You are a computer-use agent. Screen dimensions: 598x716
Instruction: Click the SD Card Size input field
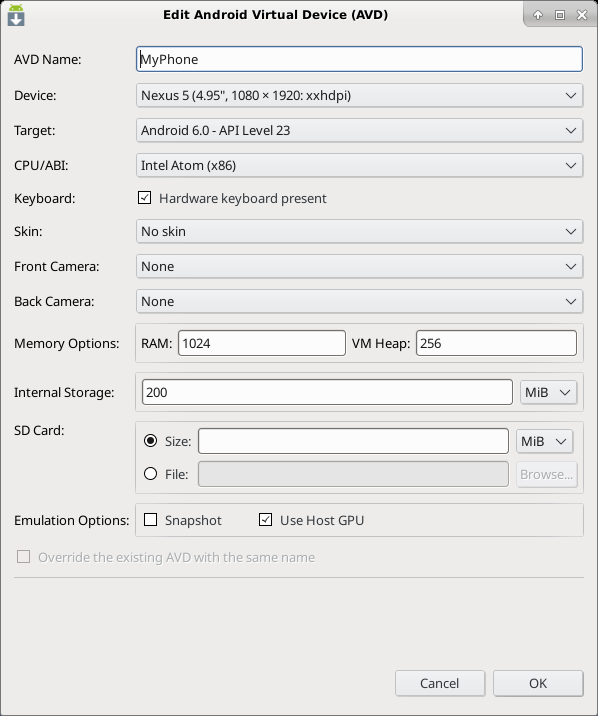[353, 441]
